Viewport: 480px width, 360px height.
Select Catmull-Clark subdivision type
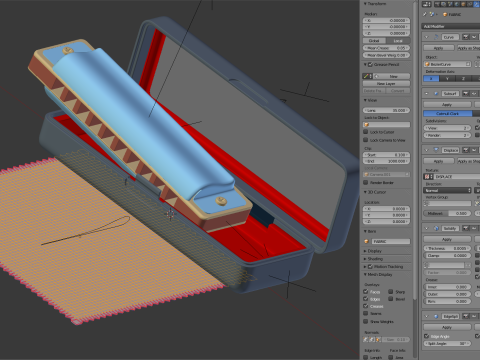(x=448, y=114)
